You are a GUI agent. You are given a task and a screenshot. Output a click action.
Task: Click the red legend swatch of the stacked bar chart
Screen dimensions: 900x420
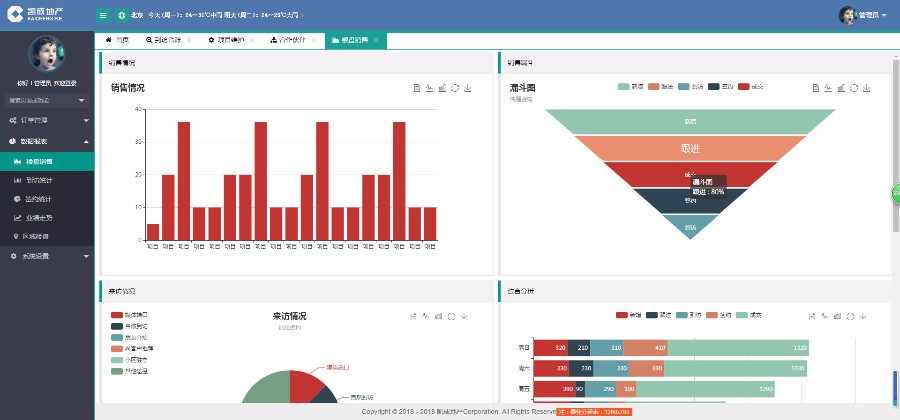(622, 315)
